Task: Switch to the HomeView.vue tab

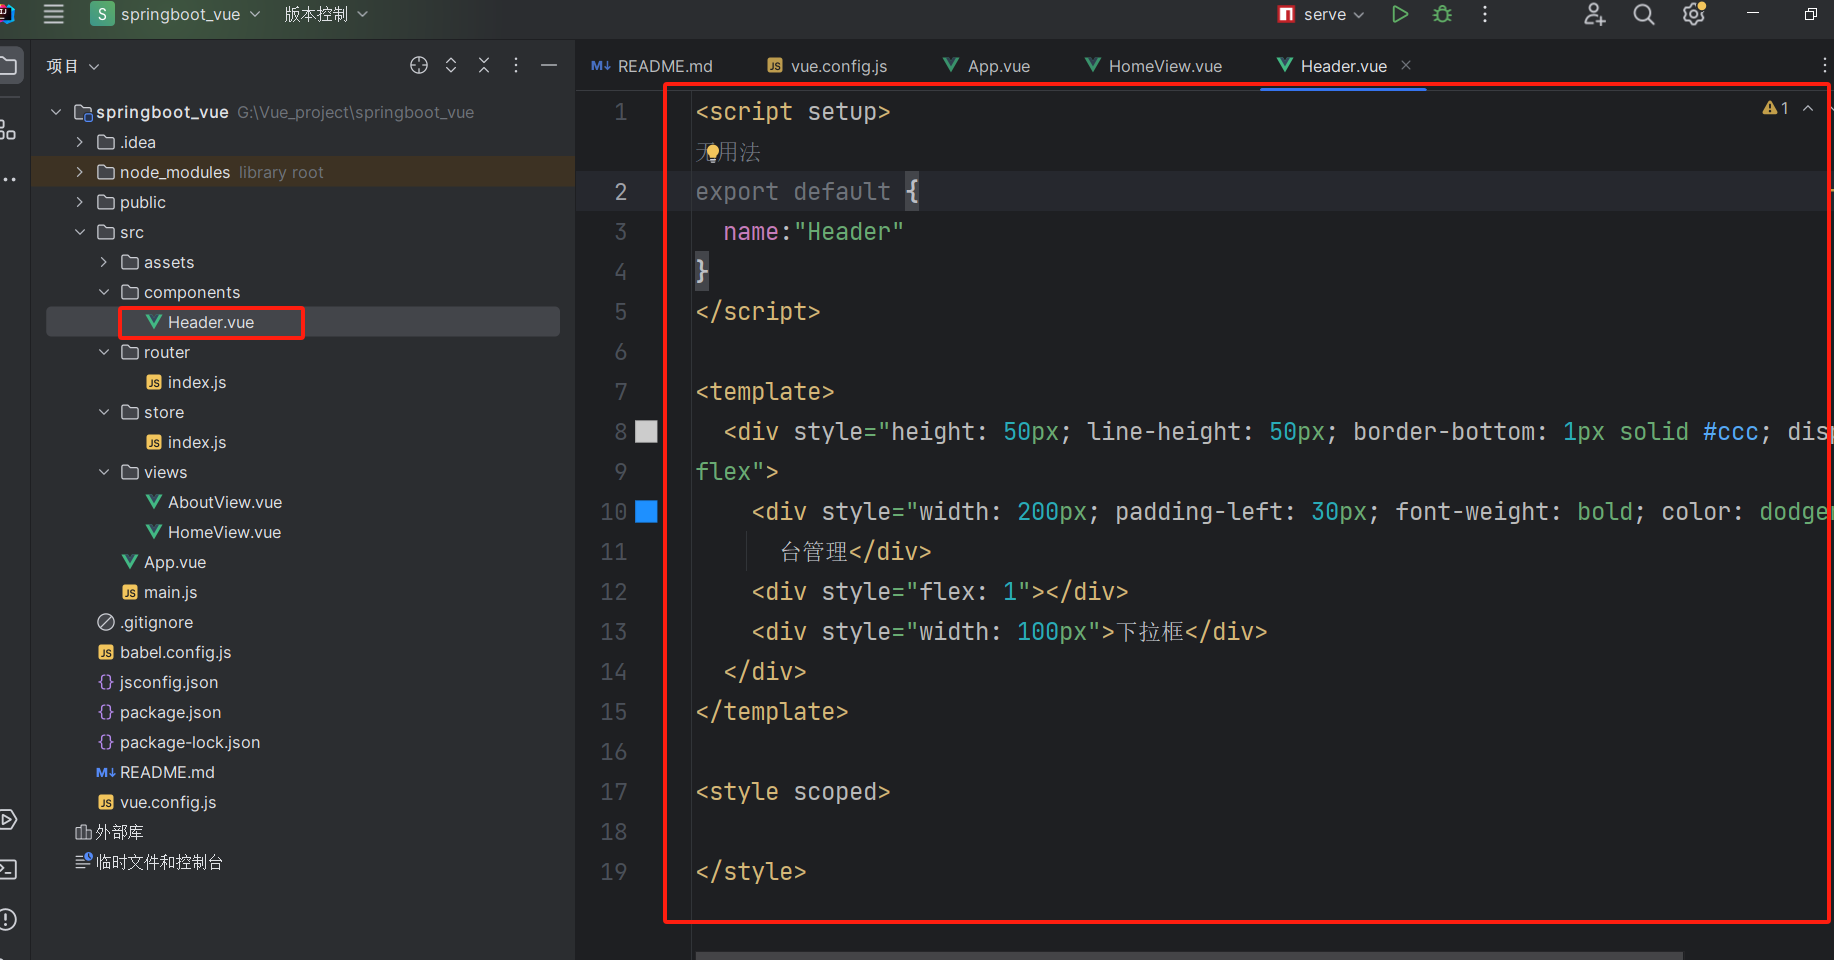Action: (x=1154, y=66)
